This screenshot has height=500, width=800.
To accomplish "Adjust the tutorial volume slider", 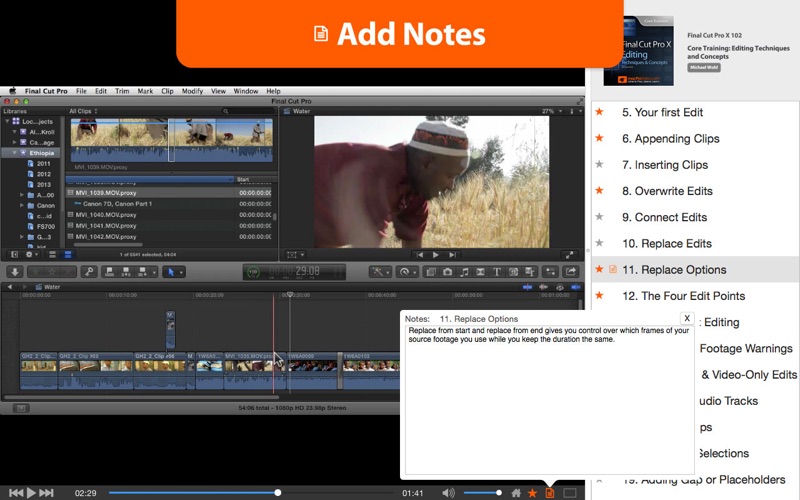I will pyautogui.click(x=482, y=493).
